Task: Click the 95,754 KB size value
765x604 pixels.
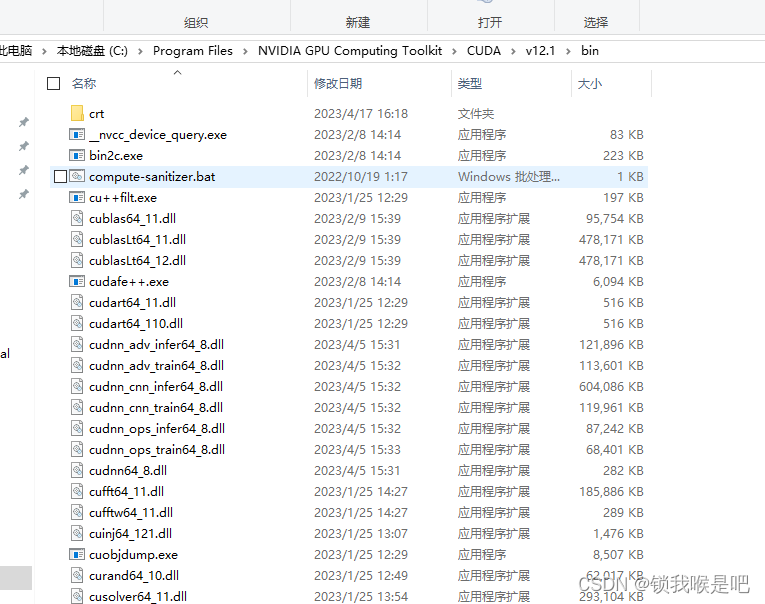Action: coord(614,219)
